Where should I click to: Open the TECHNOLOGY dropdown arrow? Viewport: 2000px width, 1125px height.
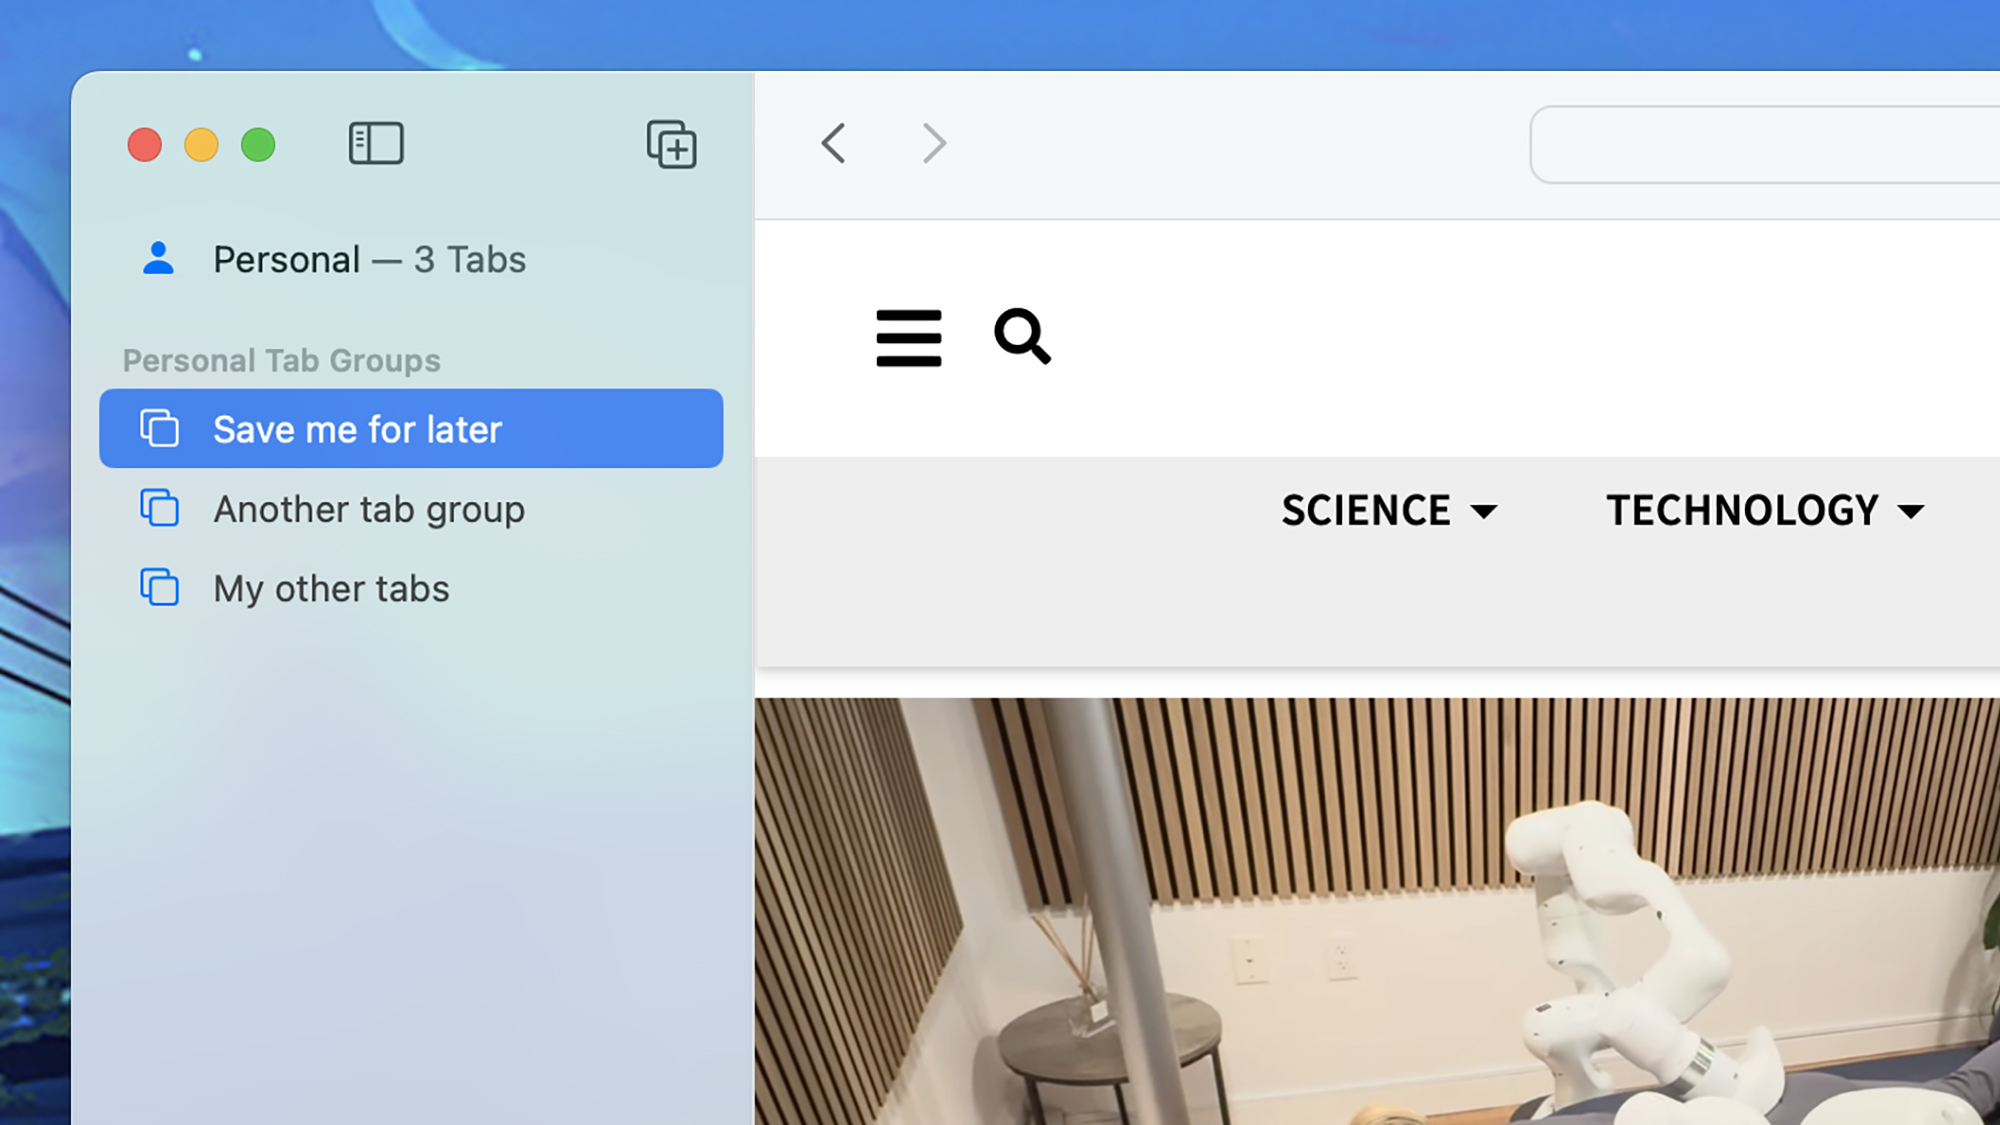point(1913,511)
